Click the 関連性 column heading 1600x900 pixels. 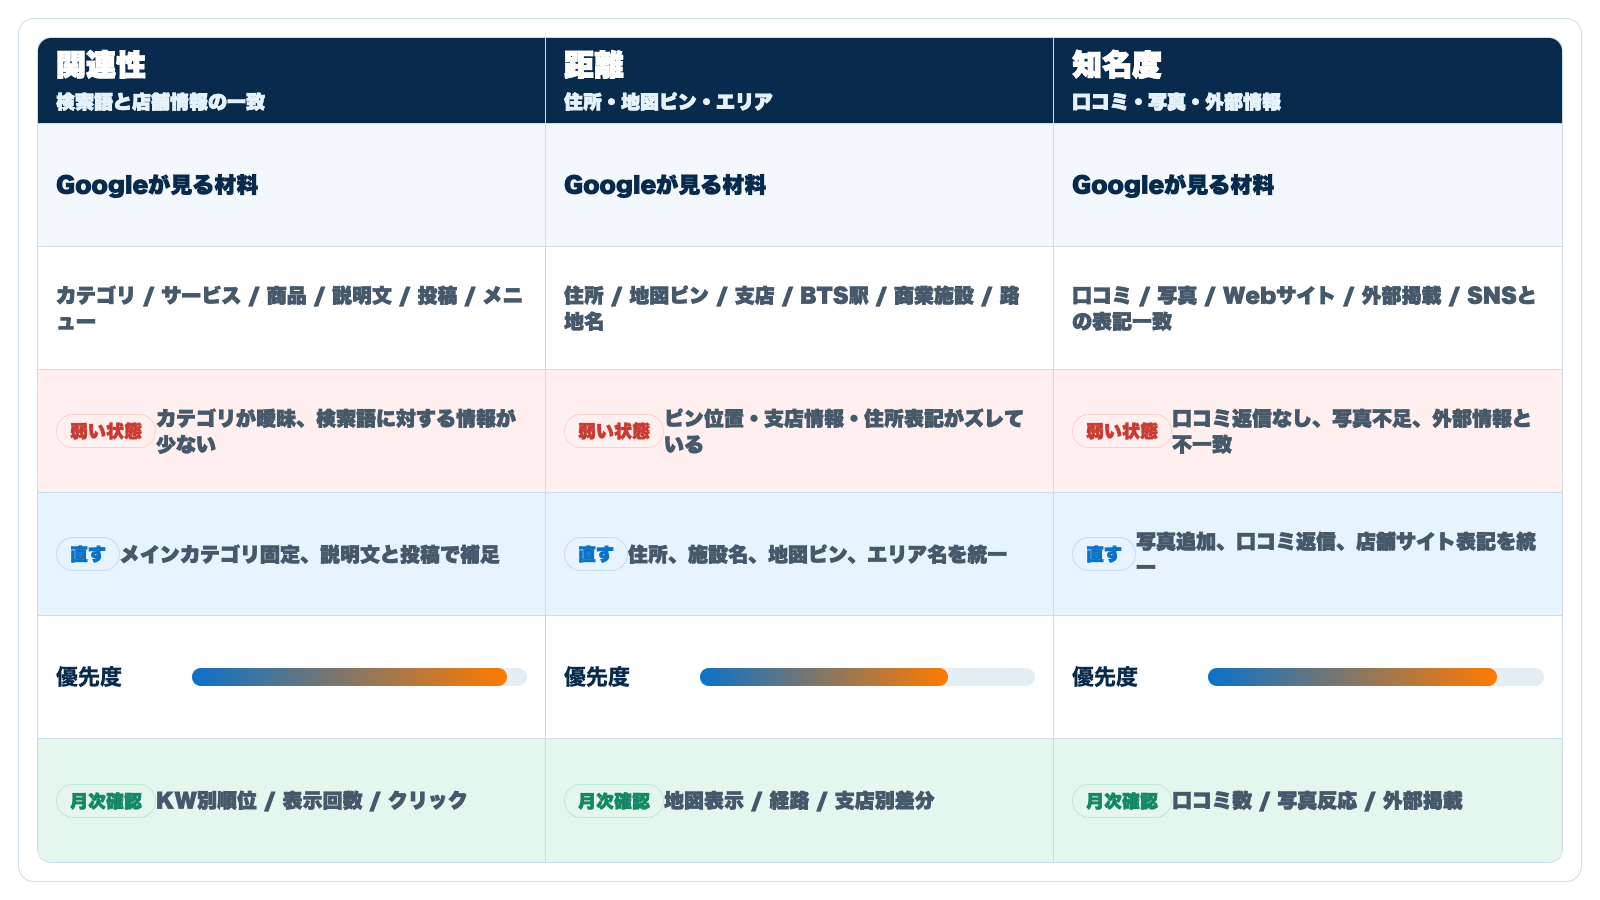(101, 66)
